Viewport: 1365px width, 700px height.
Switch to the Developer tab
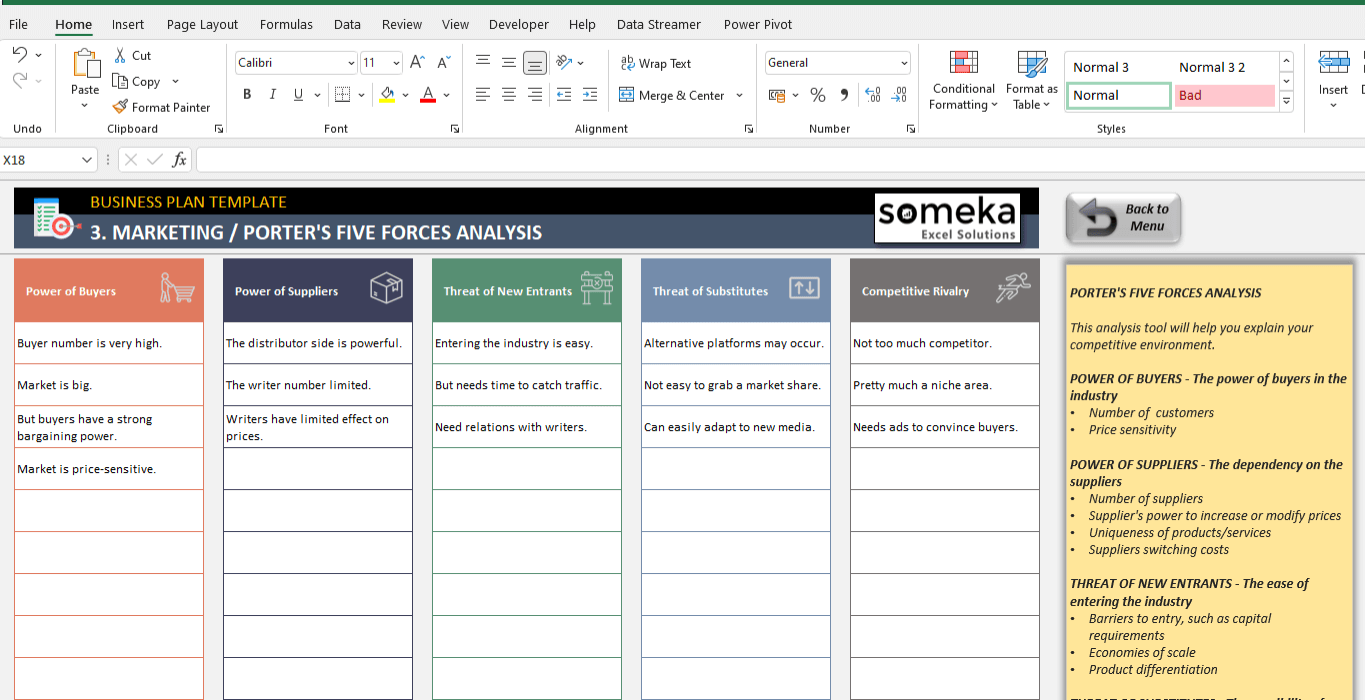519,24
